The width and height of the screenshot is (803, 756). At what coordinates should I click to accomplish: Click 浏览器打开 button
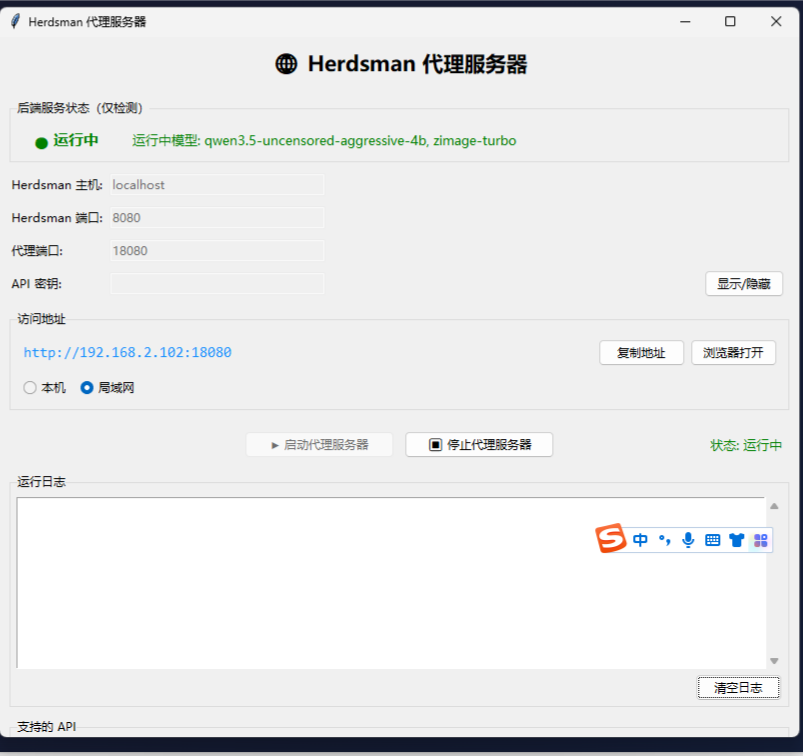pos(733,352)
